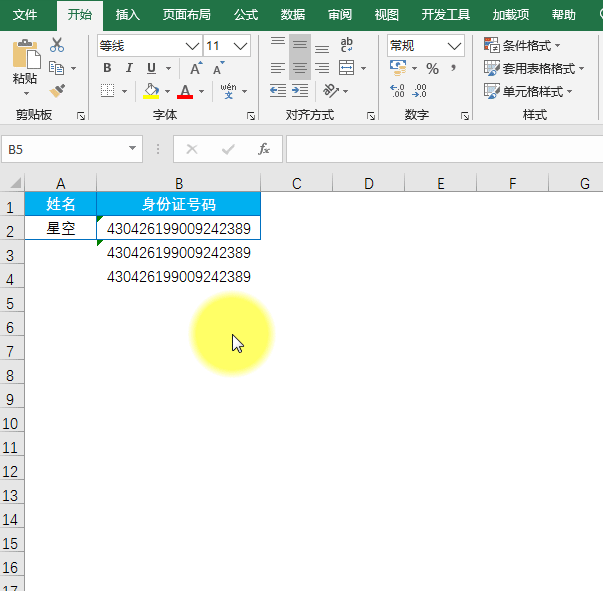Screen dimensions: 603x591
Task: Open 套用表格格式 menu
Action: click(534, 68)
